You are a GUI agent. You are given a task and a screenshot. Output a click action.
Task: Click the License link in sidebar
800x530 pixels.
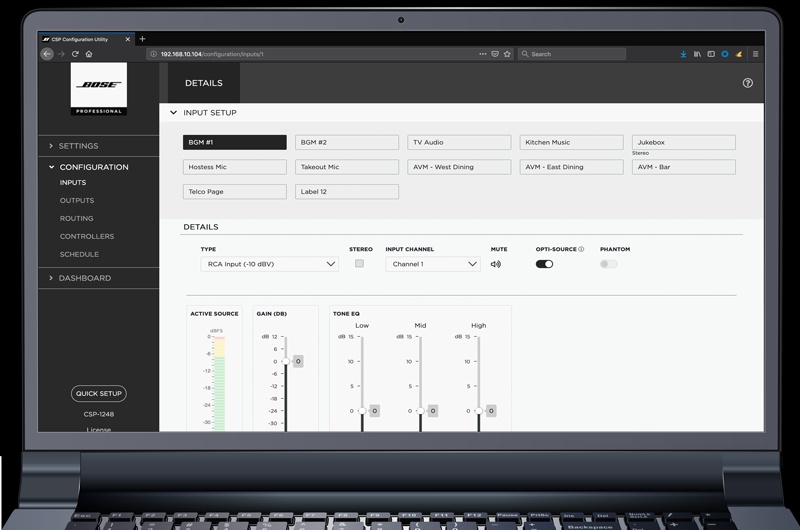tap(99, 430)
